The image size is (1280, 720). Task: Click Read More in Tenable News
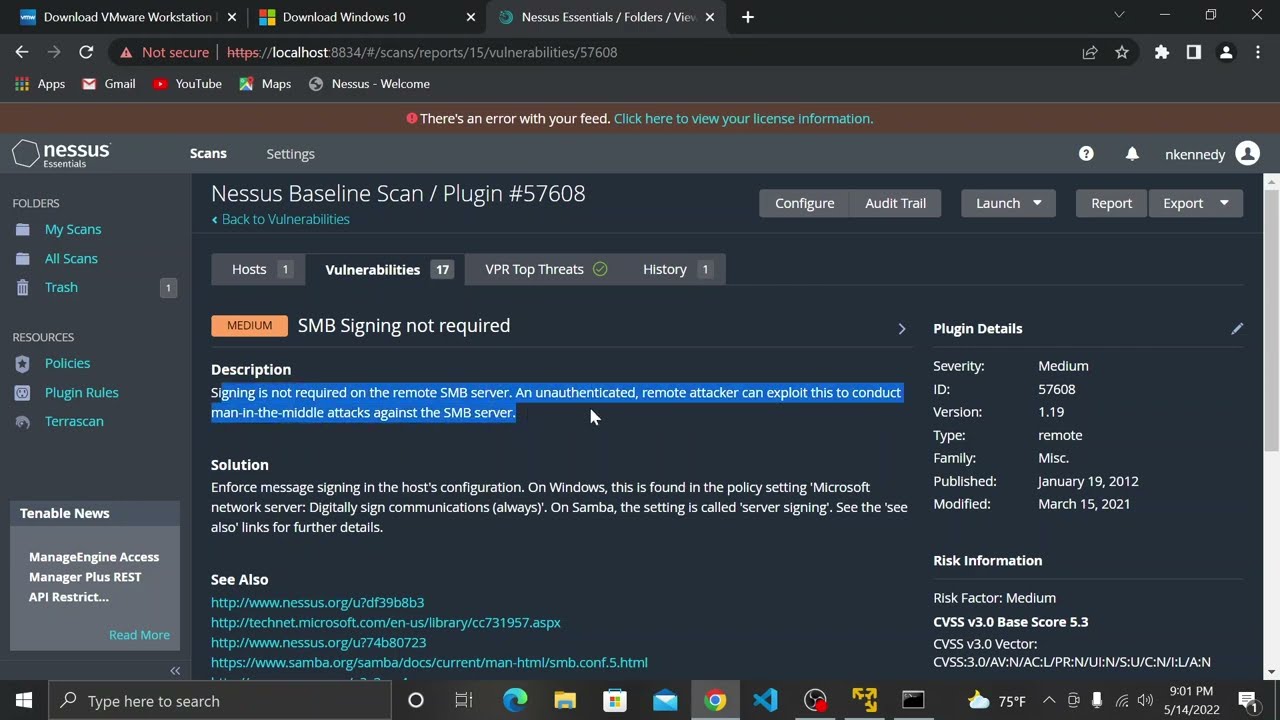click(139, 635)
